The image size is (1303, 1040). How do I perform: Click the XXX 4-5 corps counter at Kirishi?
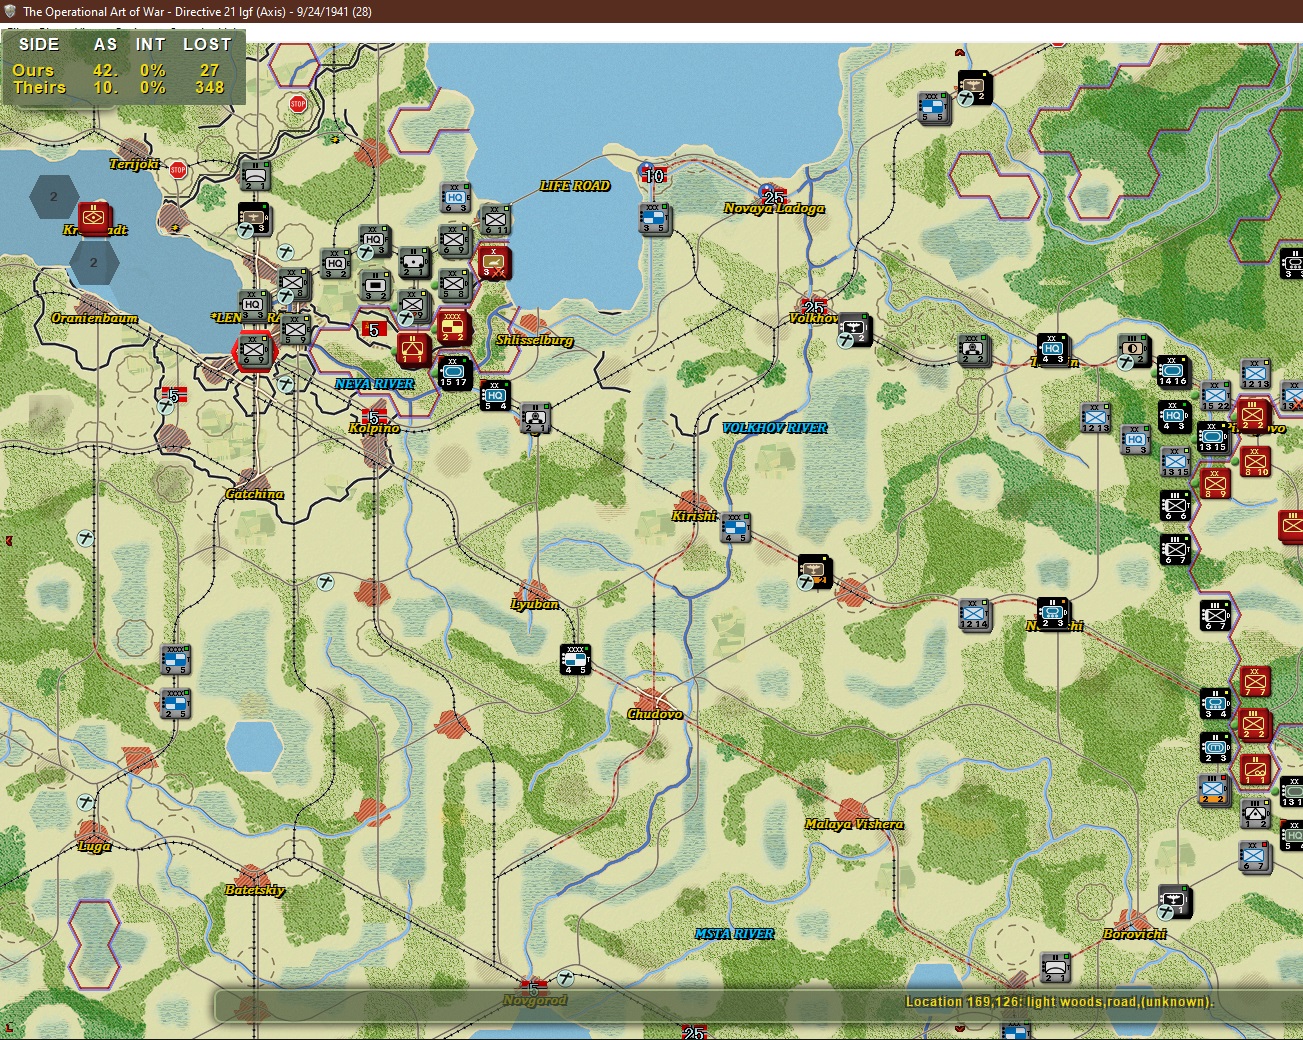pyautogui.click(x=735, y=527)
